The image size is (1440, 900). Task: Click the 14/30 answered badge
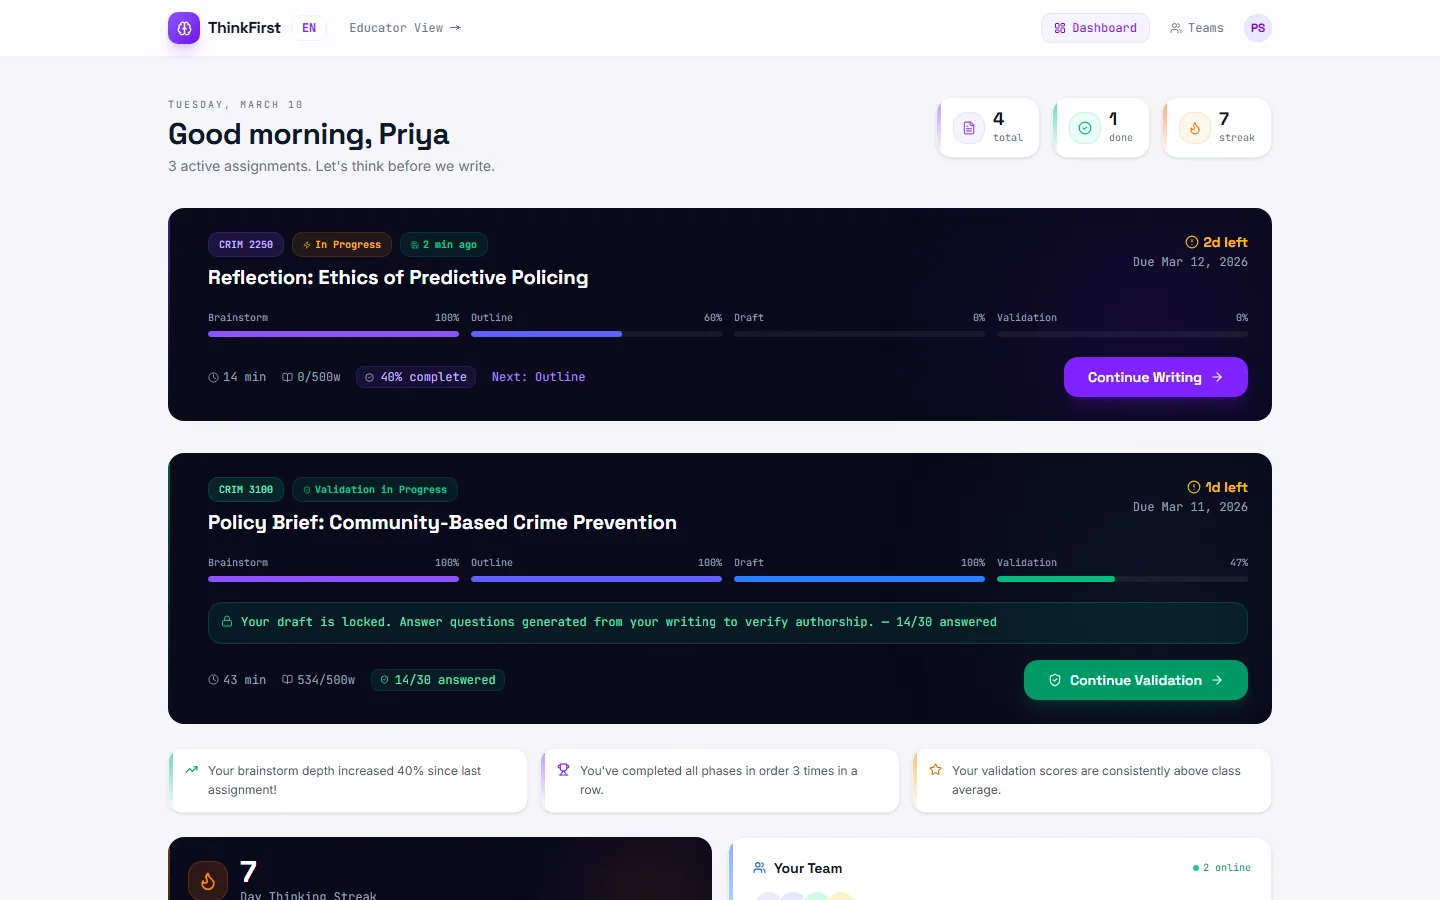click(x=438, y=680)
